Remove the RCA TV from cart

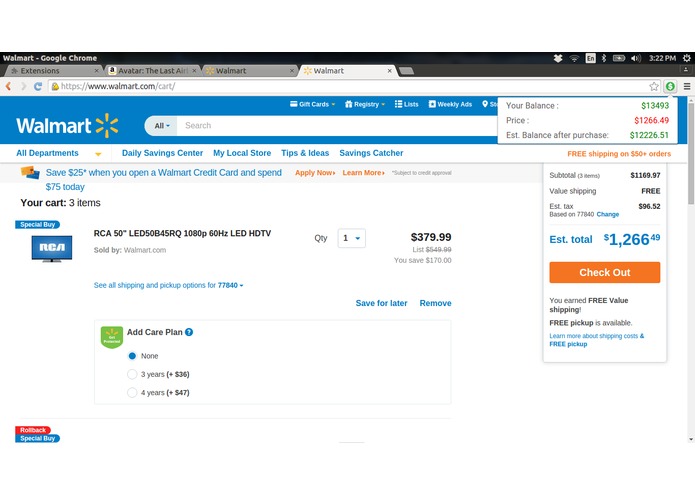[435, 303]
